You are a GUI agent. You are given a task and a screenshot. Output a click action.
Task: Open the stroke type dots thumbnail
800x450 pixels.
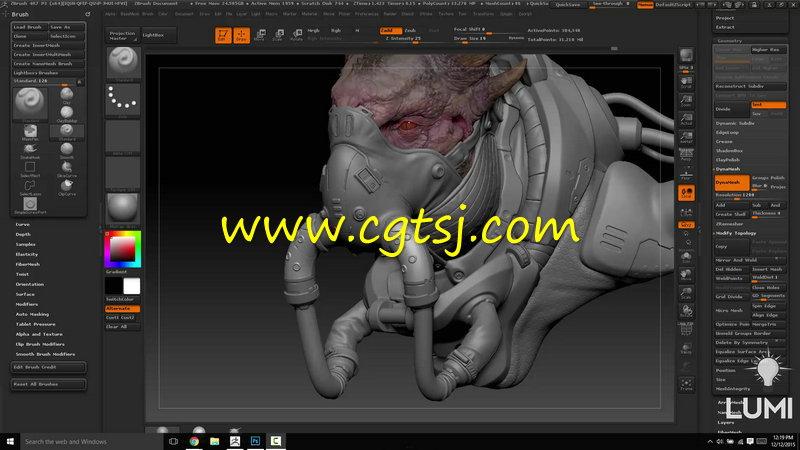123,100
